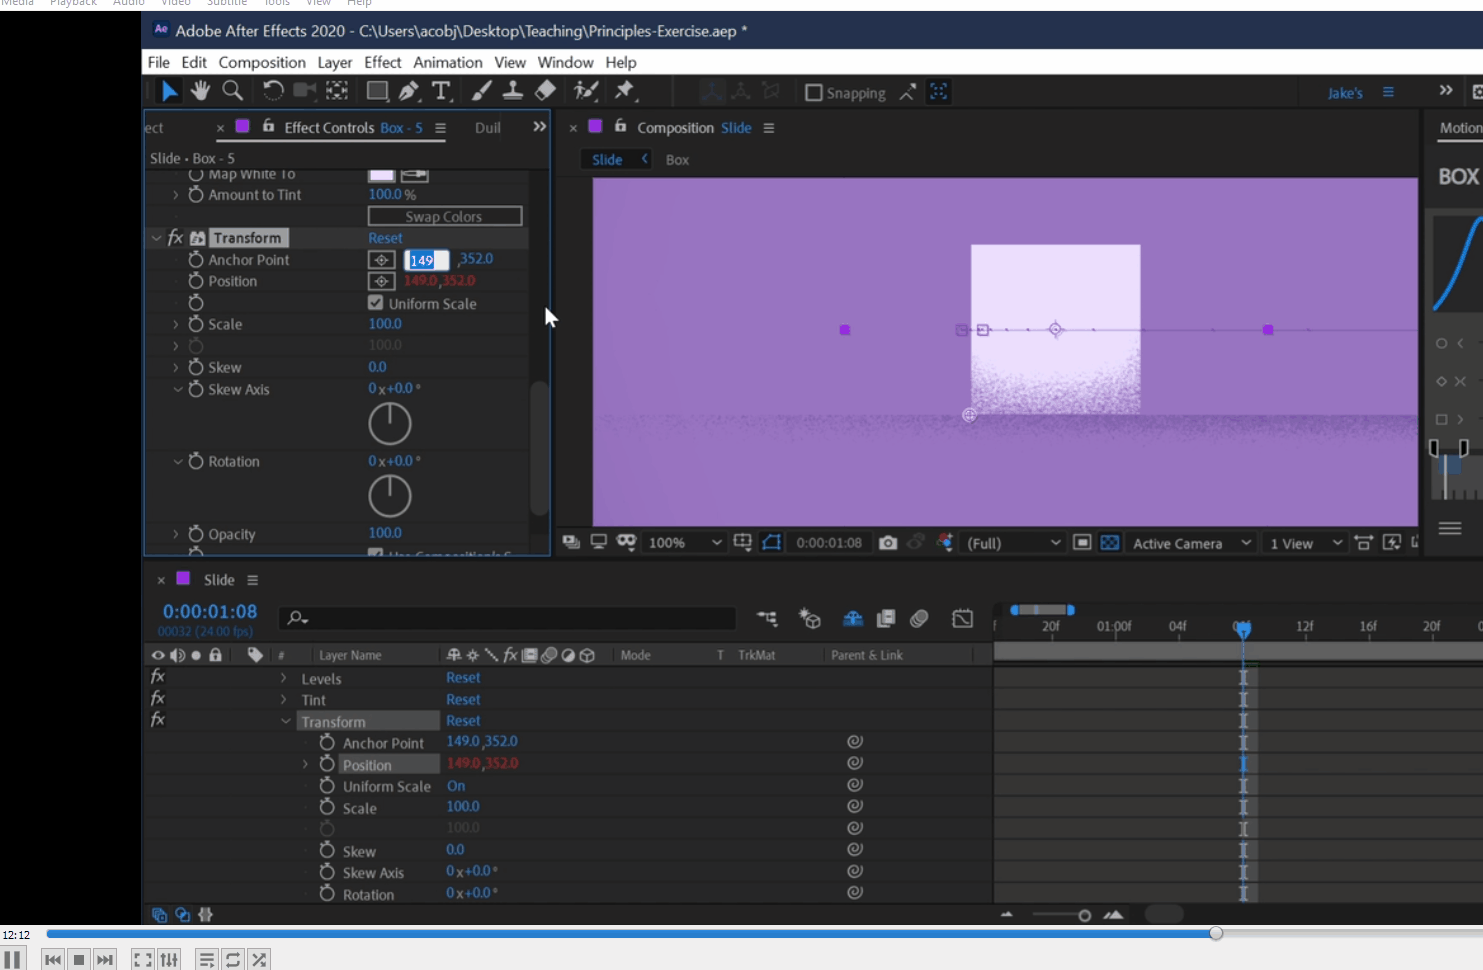Toggle the Anchor Point stopwatch in Effect Controls
Screen dimensions: 1483x970
pyautogui.click(x=196, y=259)
